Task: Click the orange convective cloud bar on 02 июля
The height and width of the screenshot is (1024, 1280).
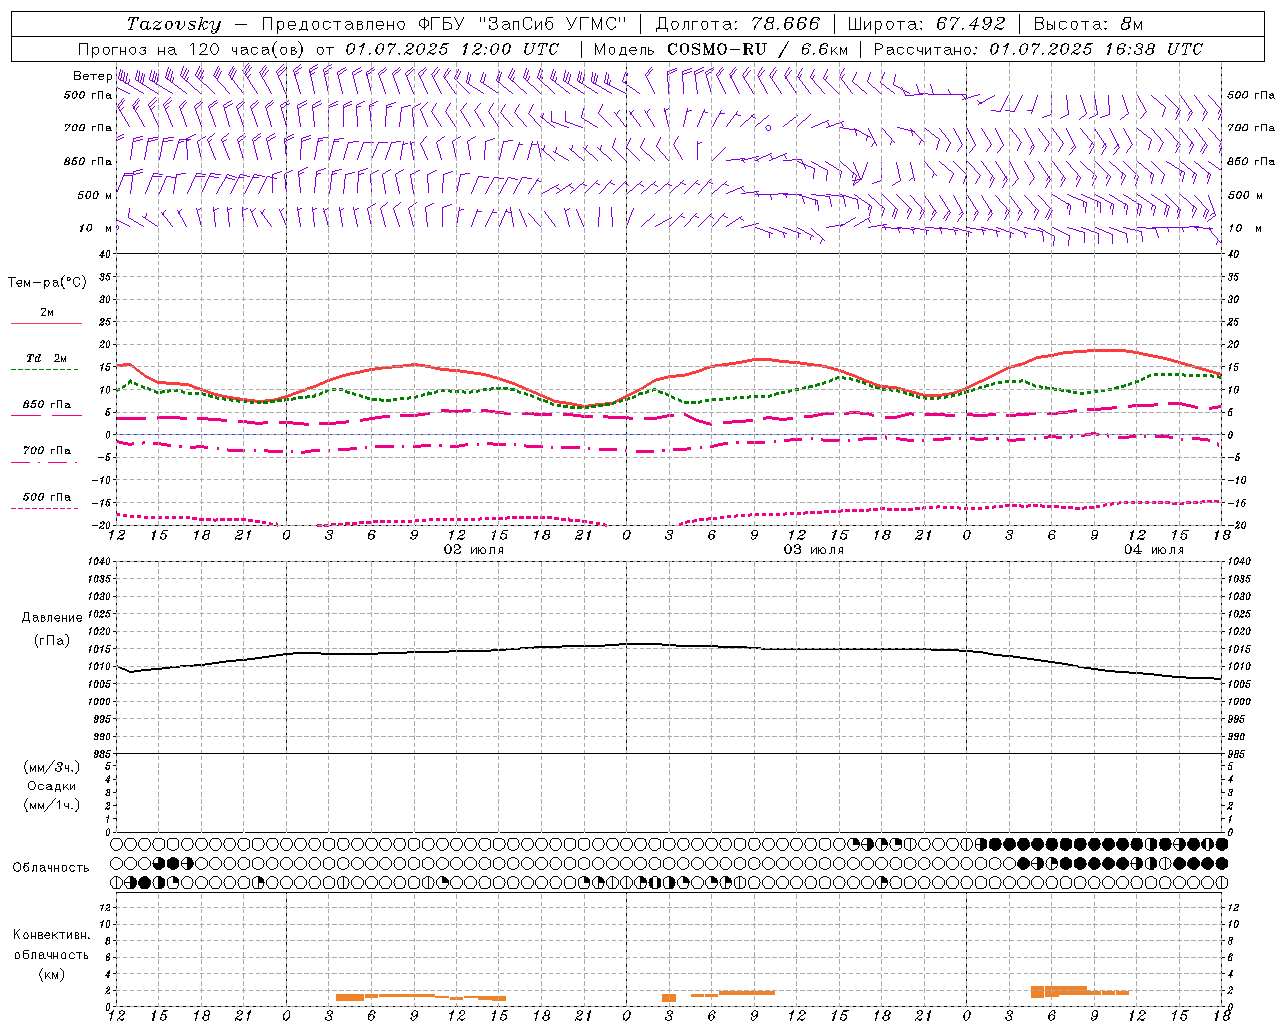Action: click(x=420, y=996)
